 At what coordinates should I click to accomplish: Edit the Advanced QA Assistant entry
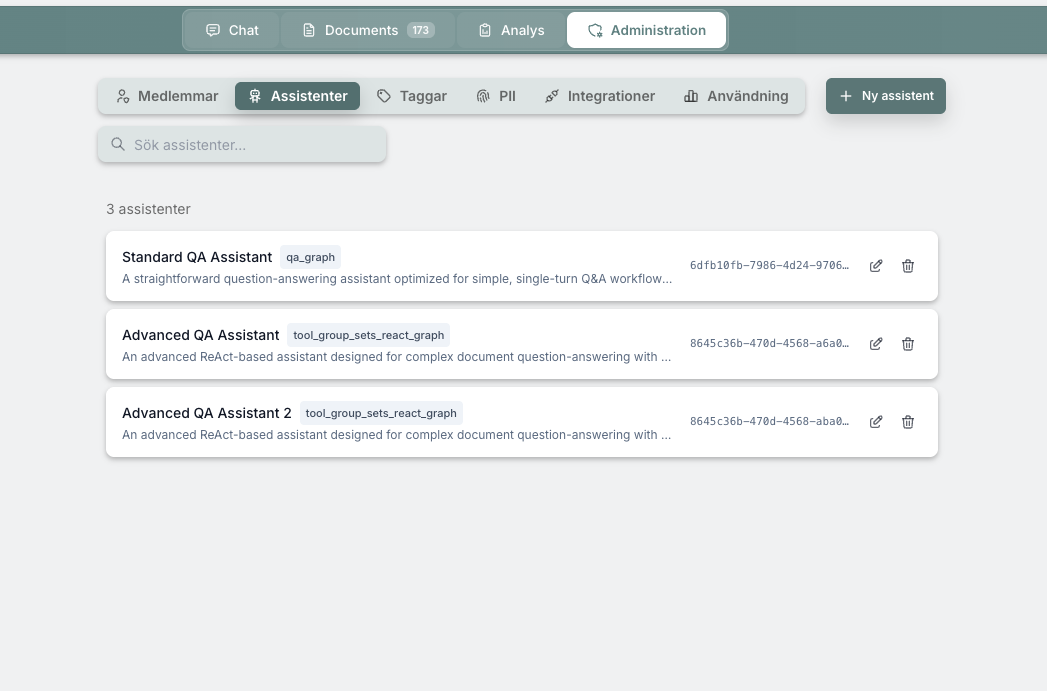pyautogui.click(x=875, y=344)
